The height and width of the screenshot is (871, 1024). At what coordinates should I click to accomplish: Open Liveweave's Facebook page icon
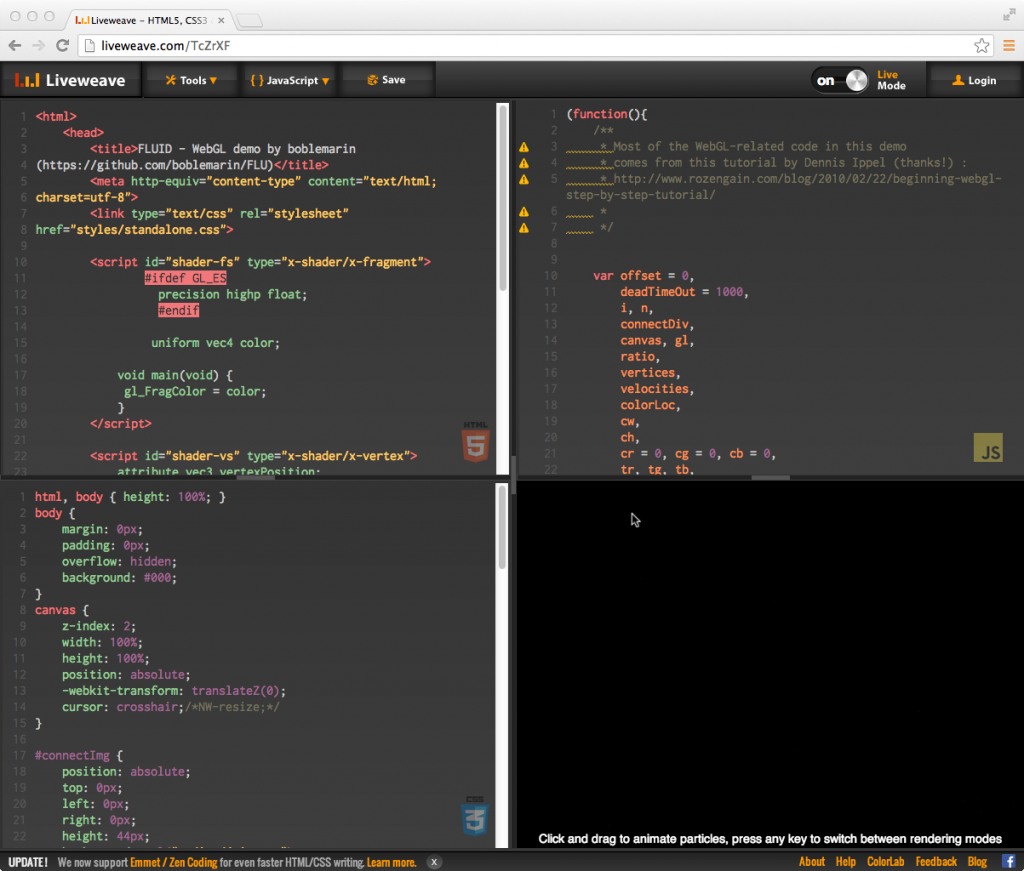click(x=1008, y=861)
